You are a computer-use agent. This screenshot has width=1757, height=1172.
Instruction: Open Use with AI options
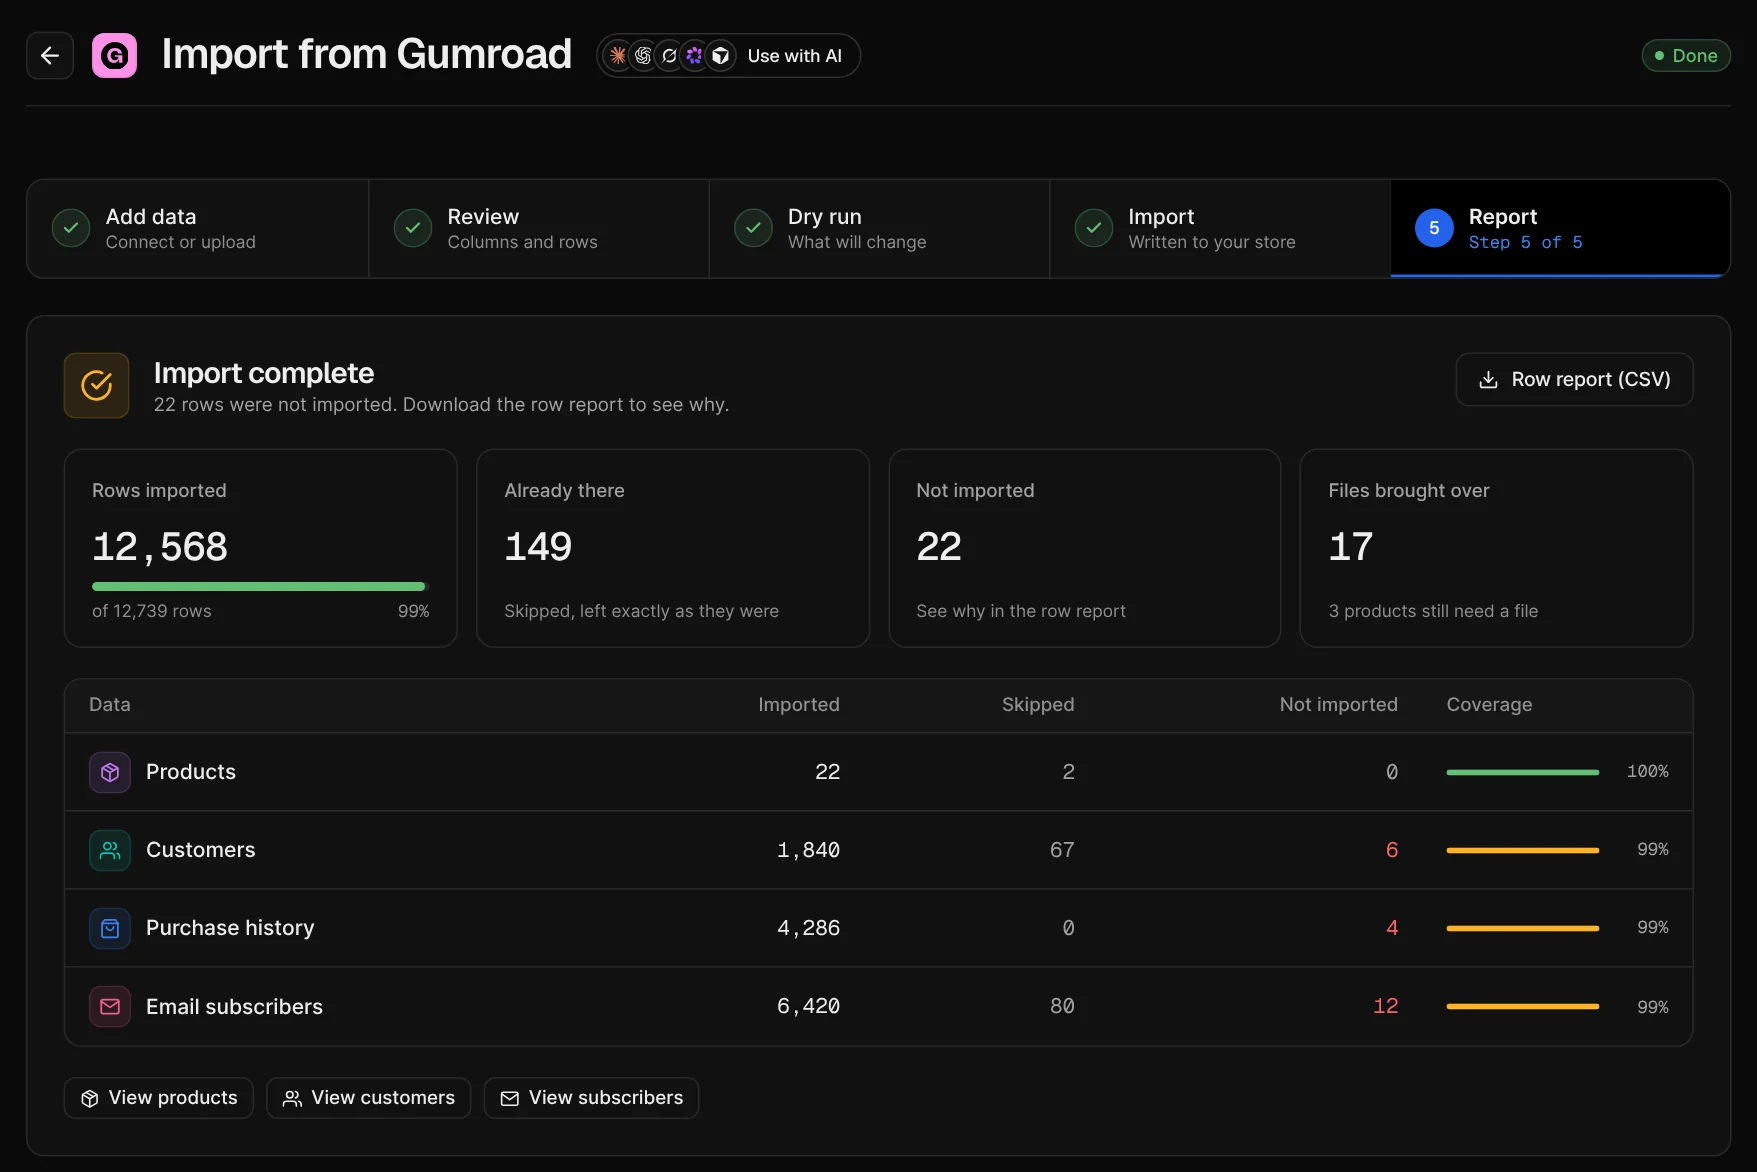(728, 56)
